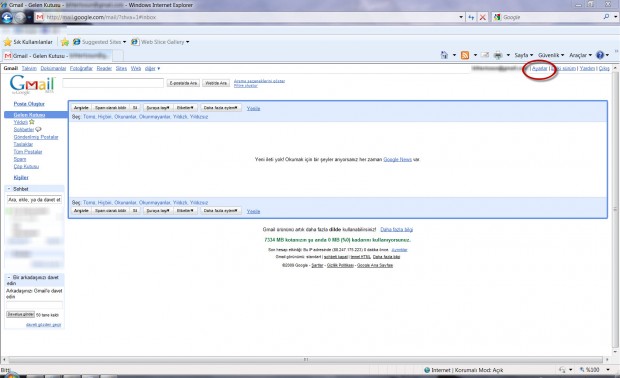Click the red X Stop icon
This screenshot has width=620, height=378.
(x=483, y=17)
